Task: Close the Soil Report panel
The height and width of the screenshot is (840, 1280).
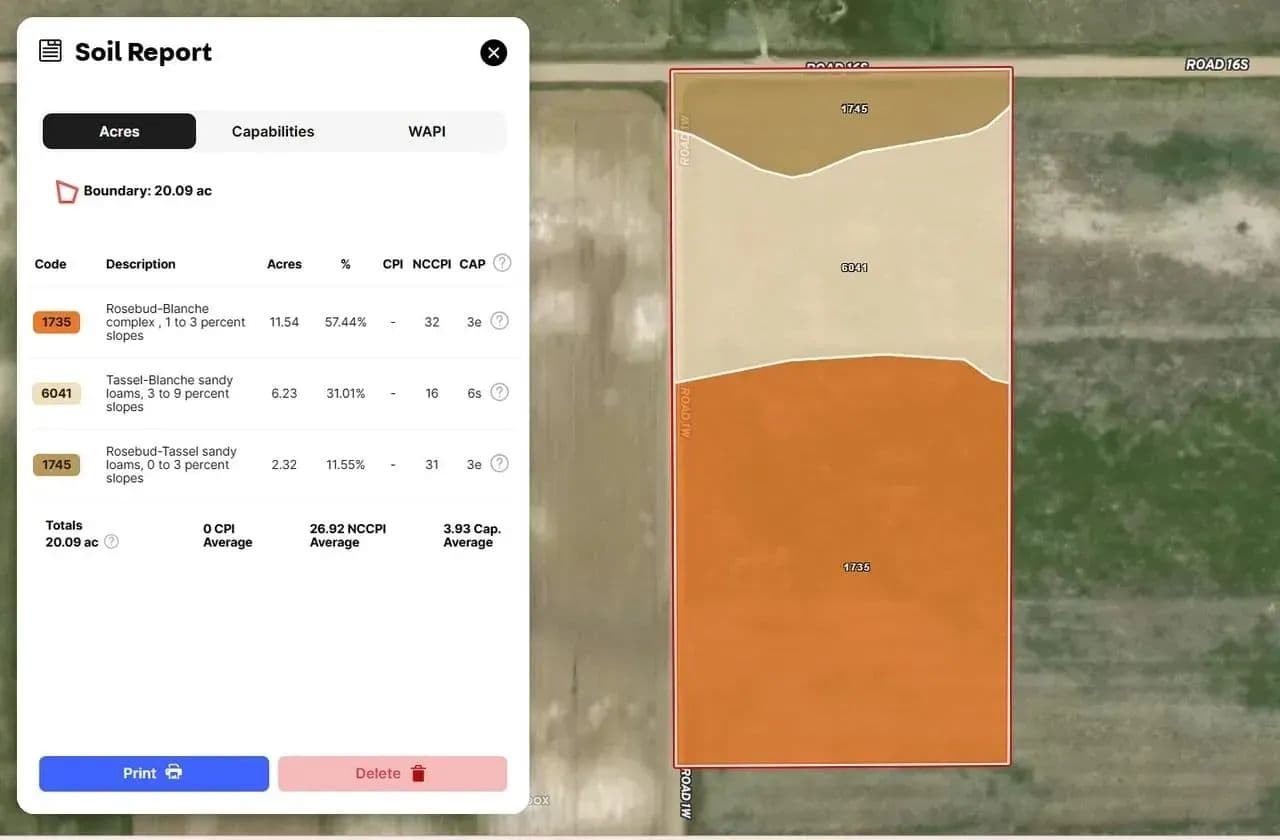Action: [493, 53]
